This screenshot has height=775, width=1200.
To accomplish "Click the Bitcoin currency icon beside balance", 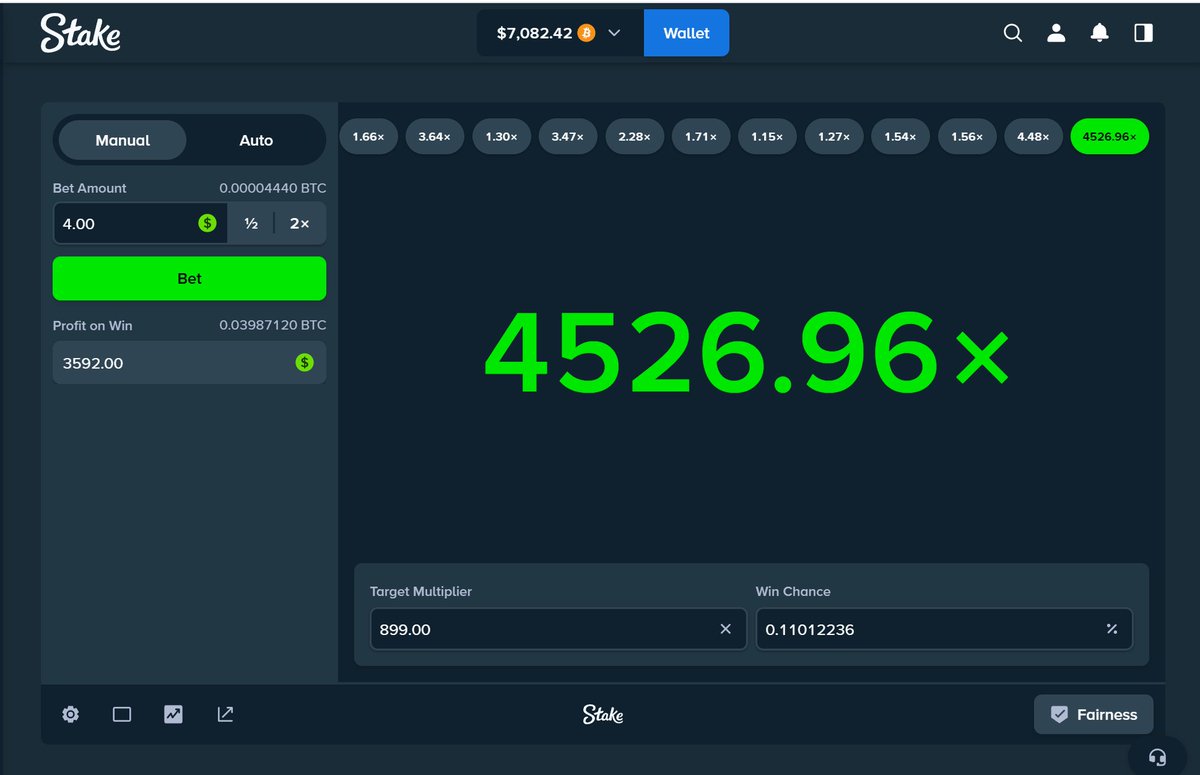I will (586, 33).
